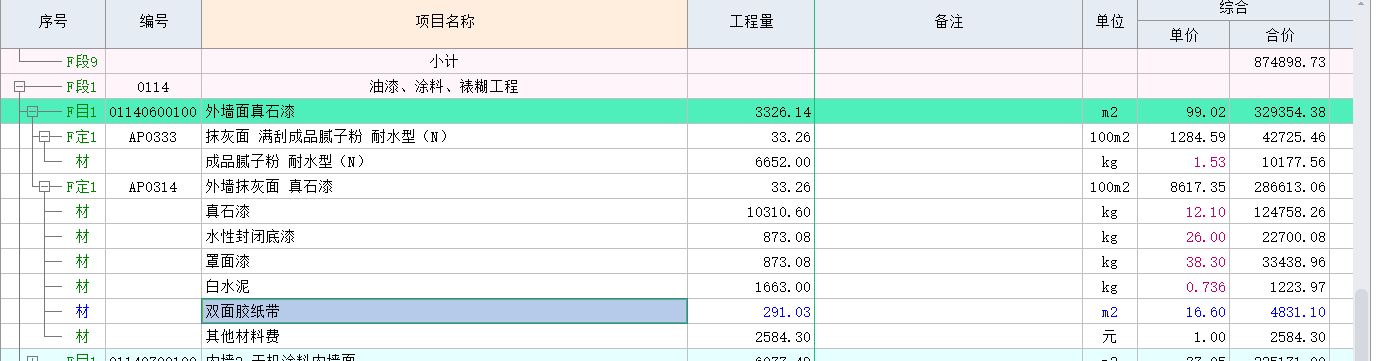Select total 874898.73 cell
The image size is (1380, 361).
(x=1280, y=62)
